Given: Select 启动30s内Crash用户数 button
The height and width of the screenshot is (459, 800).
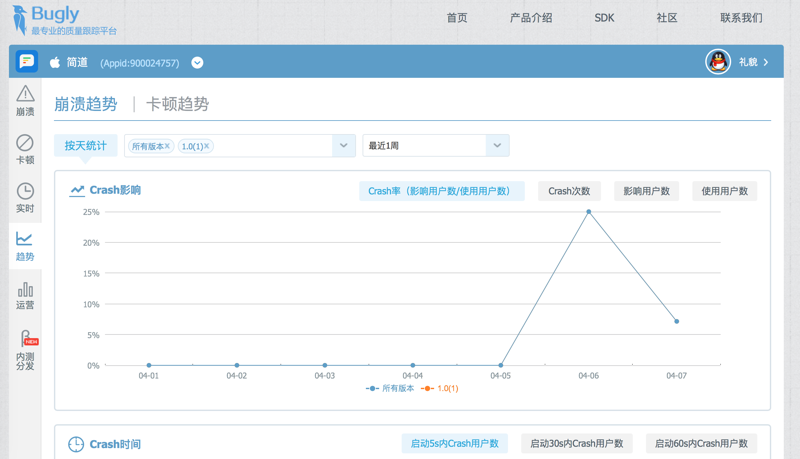Looking at the screenshot, I should click(577, 443).
